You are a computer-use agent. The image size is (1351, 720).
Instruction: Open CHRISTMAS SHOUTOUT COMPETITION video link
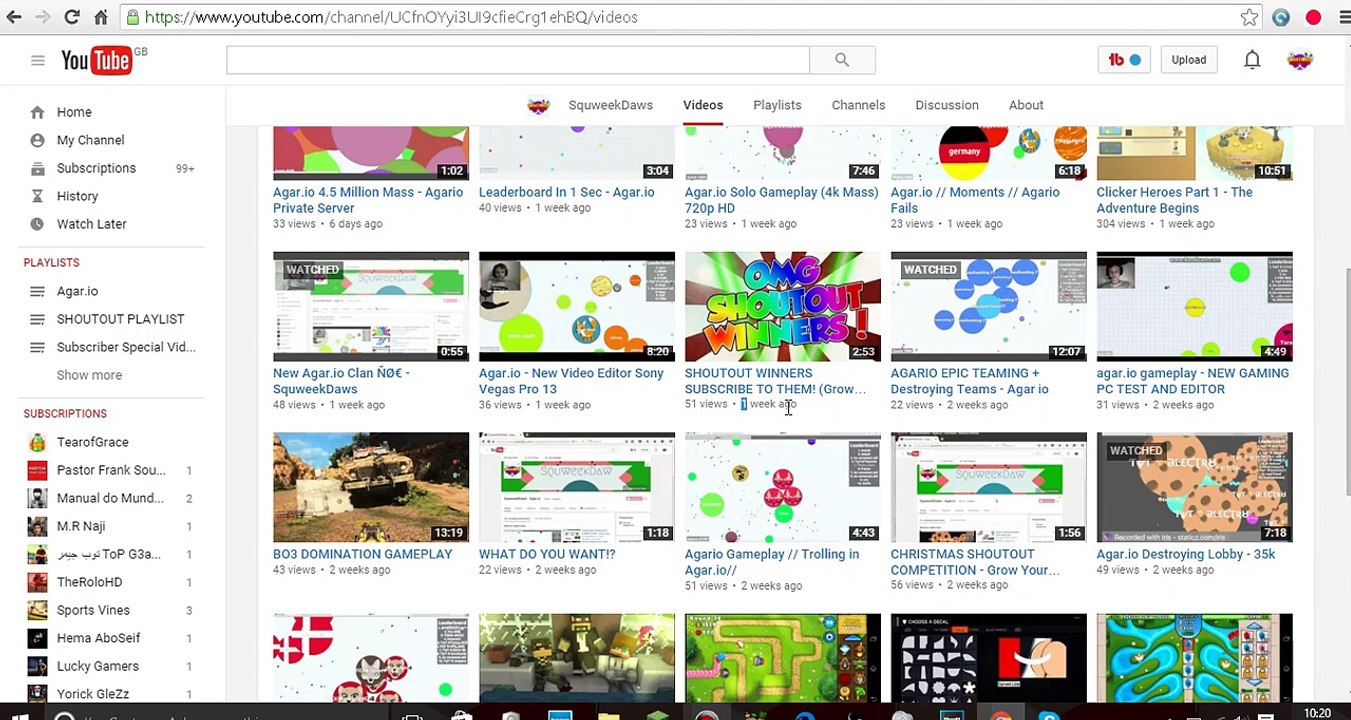(975, 562)
